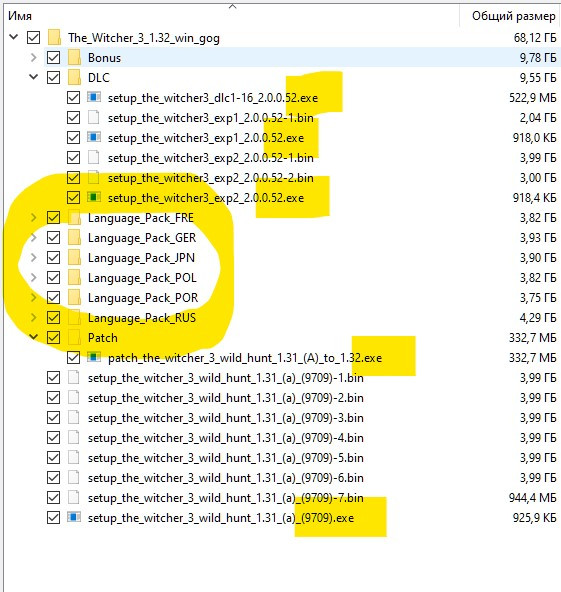This screenshot has width=561, height=592.
Task: Select setup_the_witcher3_exp1_2.0.0.52-1.bin file name
Action: pyautogui.click(x=211, y=118)
